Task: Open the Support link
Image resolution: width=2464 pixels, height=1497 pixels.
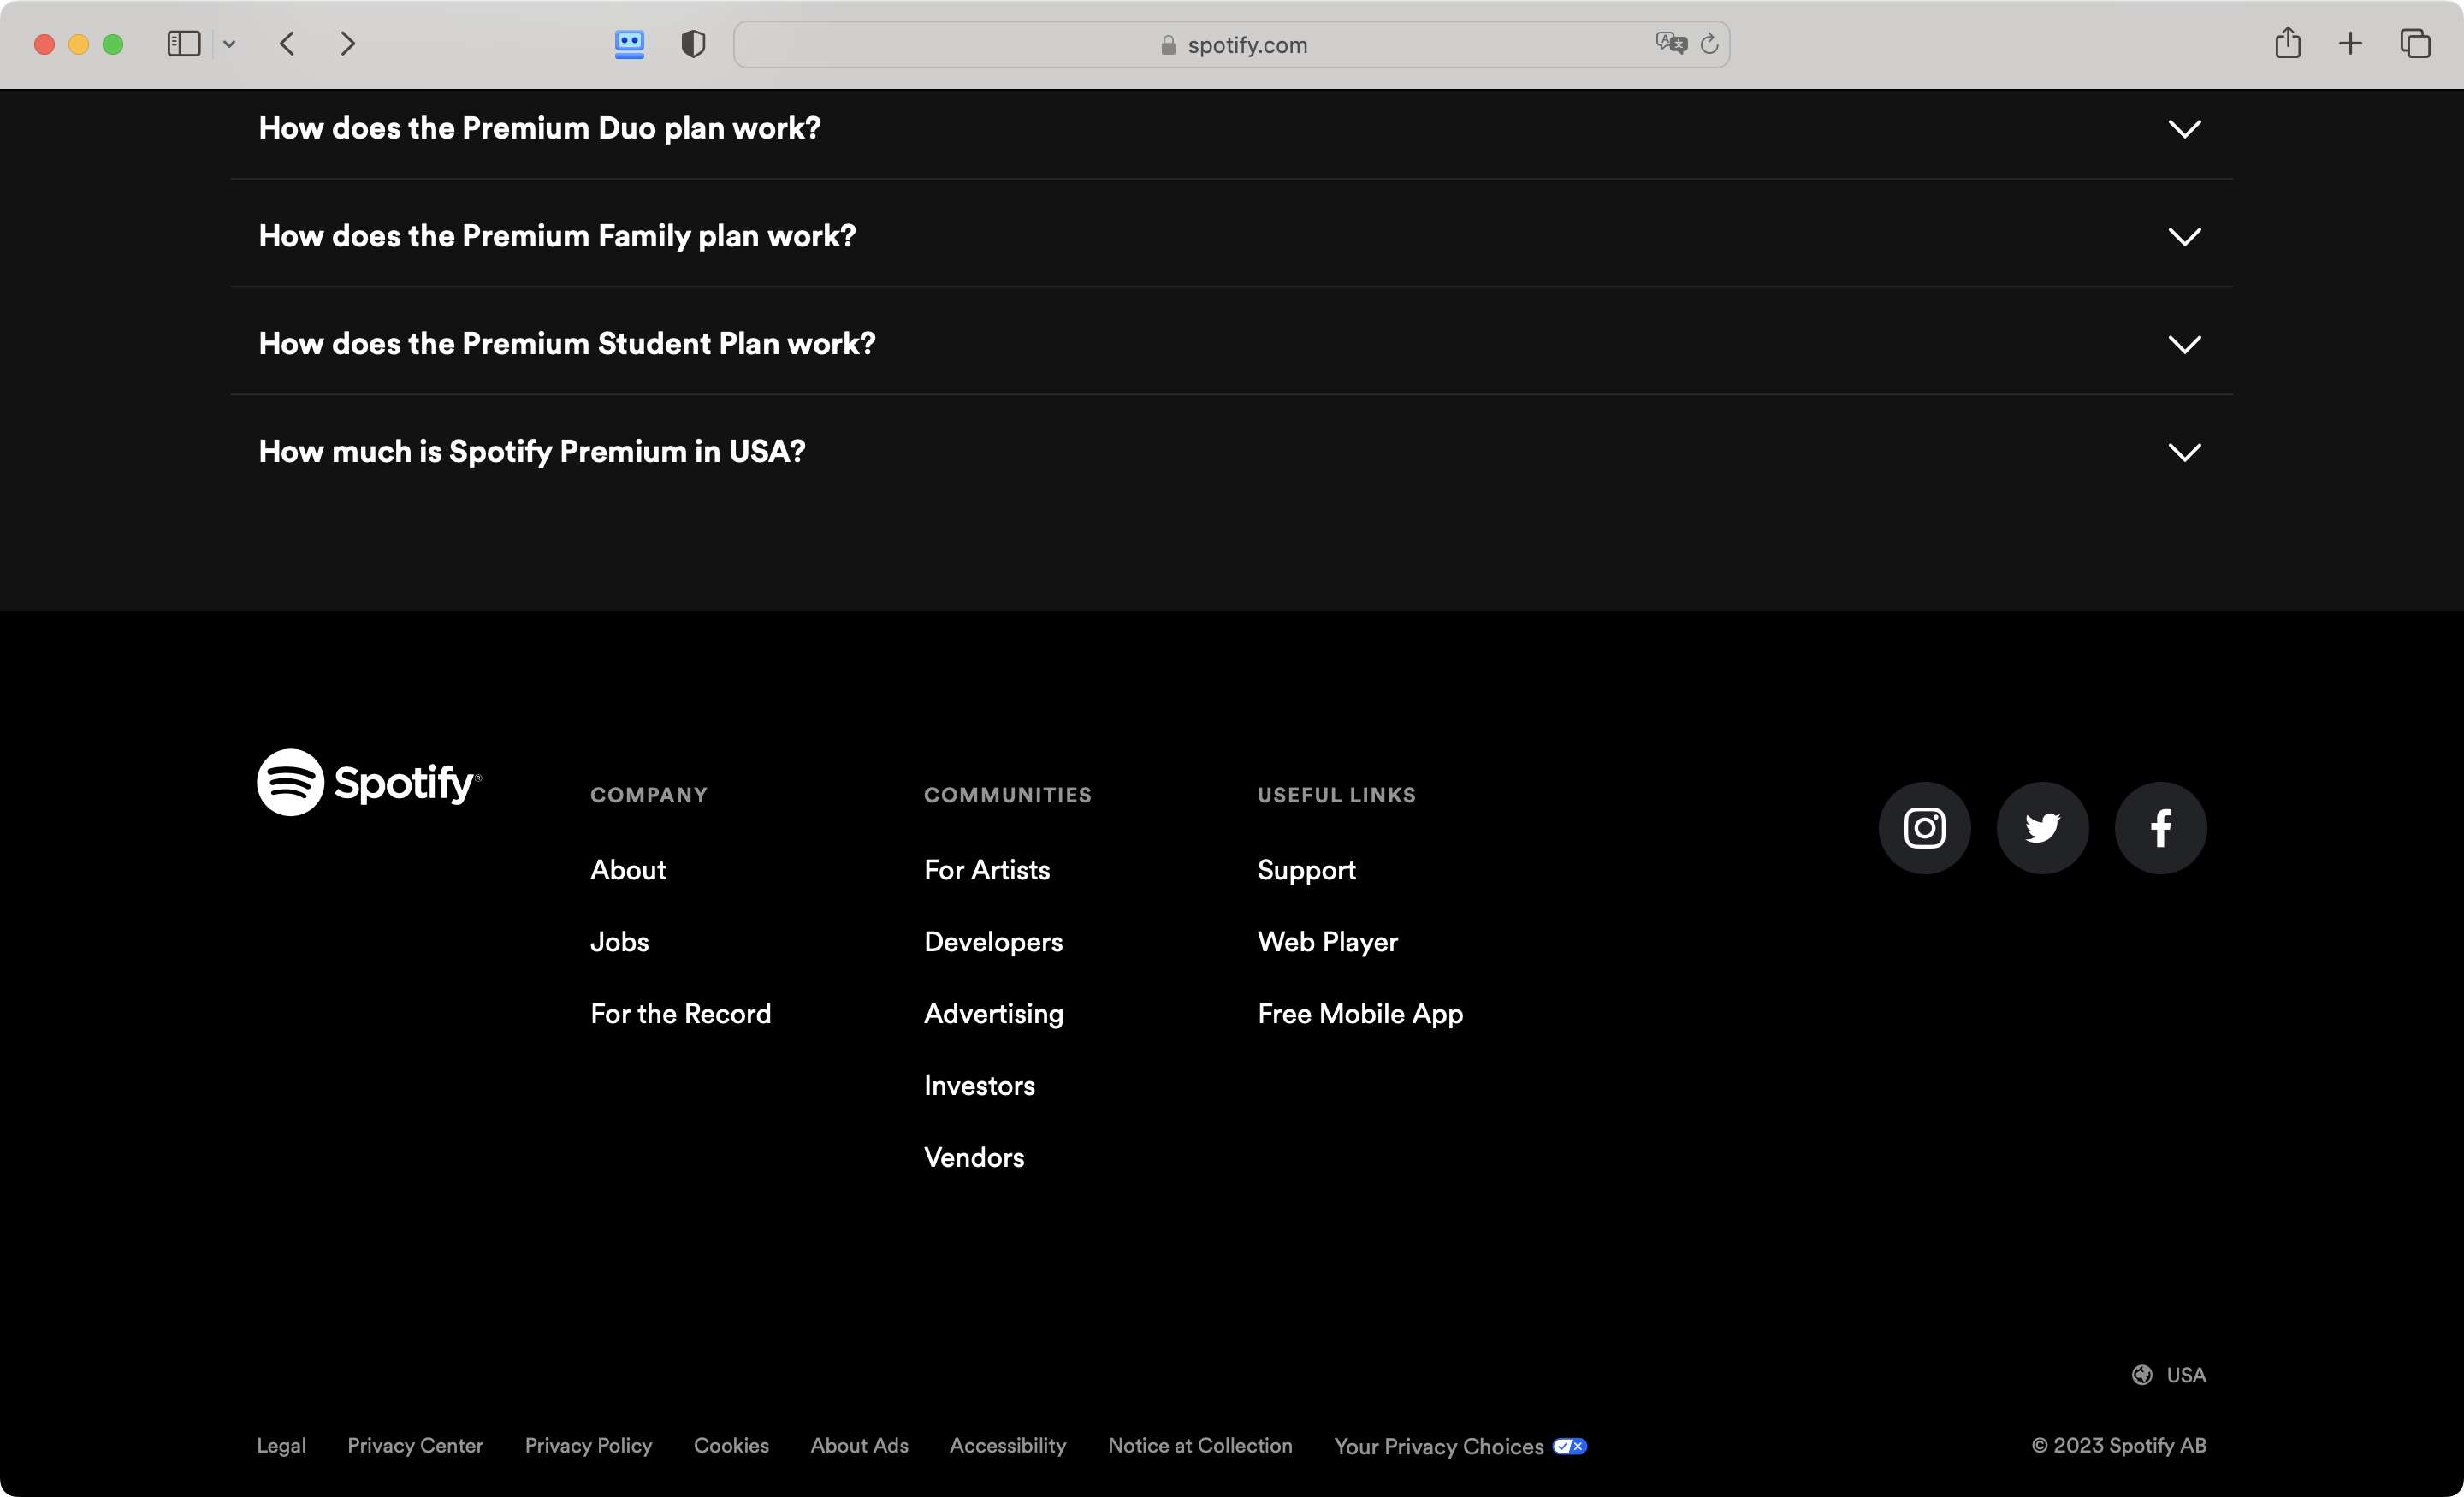Action: [1306, 870]
